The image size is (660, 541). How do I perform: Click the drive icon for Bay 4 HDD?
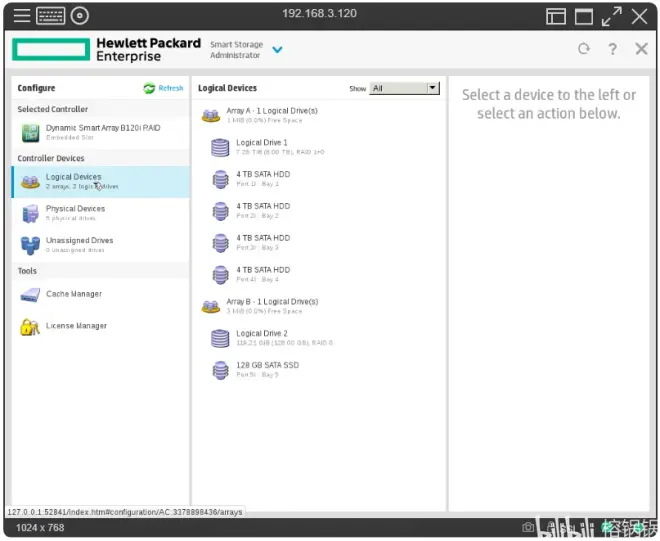221,274
